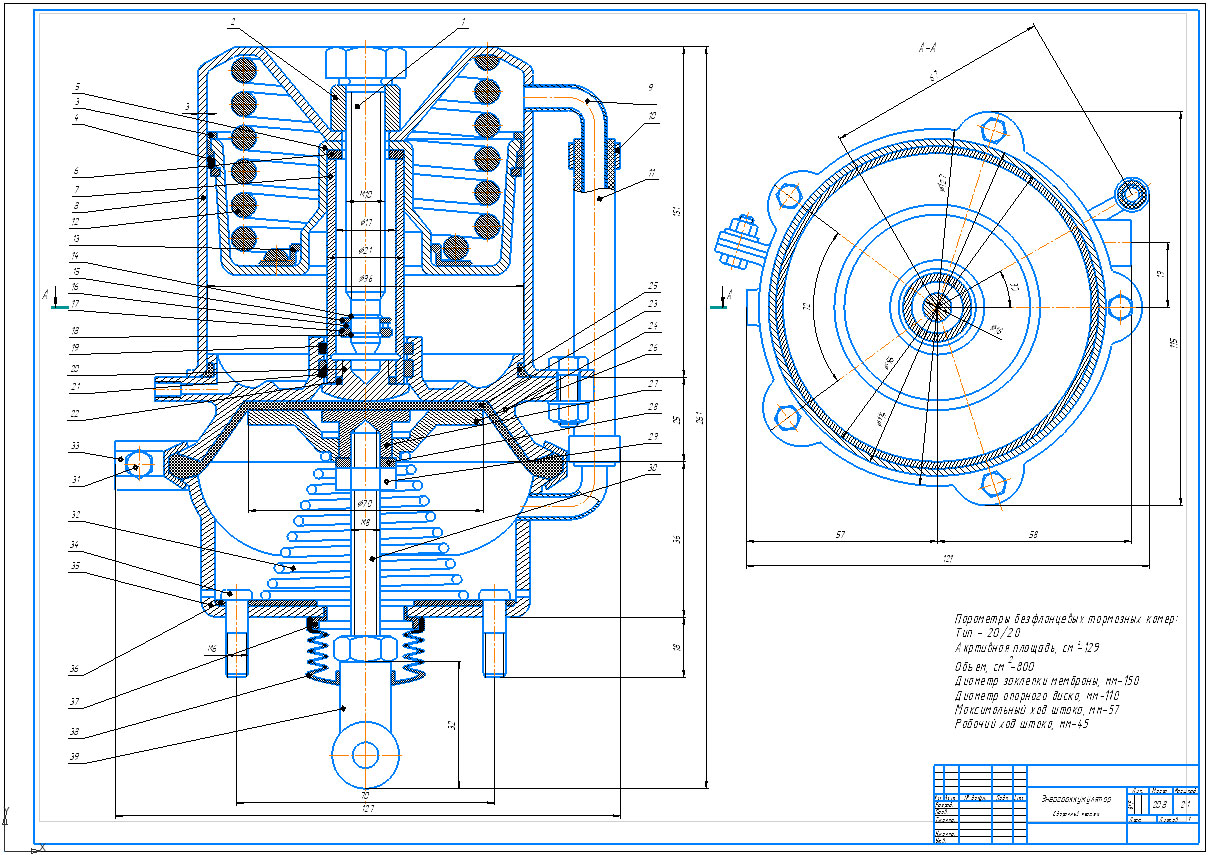
Task: Select the '57' horizontal dimension in top view
Action: click(842, 537)
